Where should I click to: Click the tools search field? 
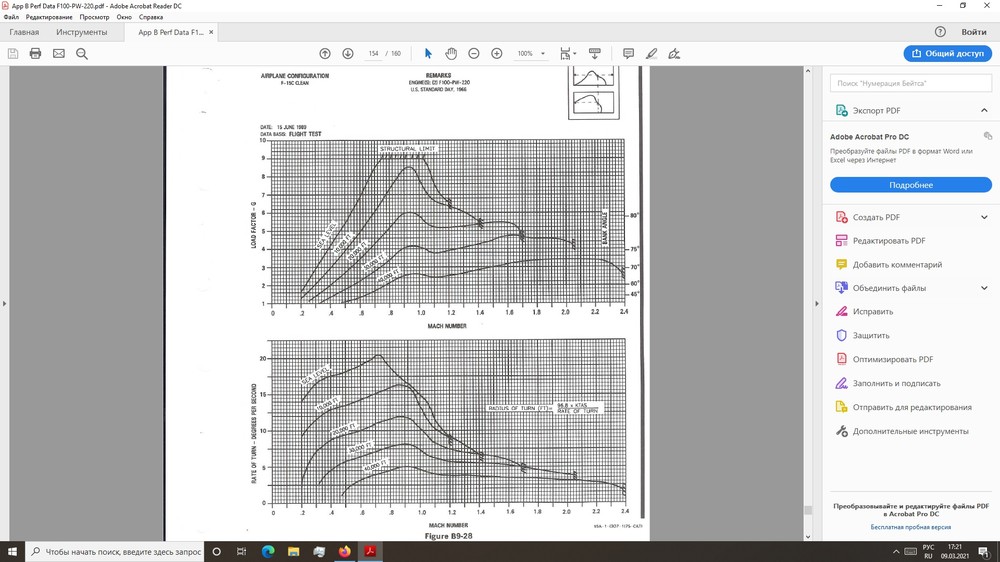(x=911, y=83)
